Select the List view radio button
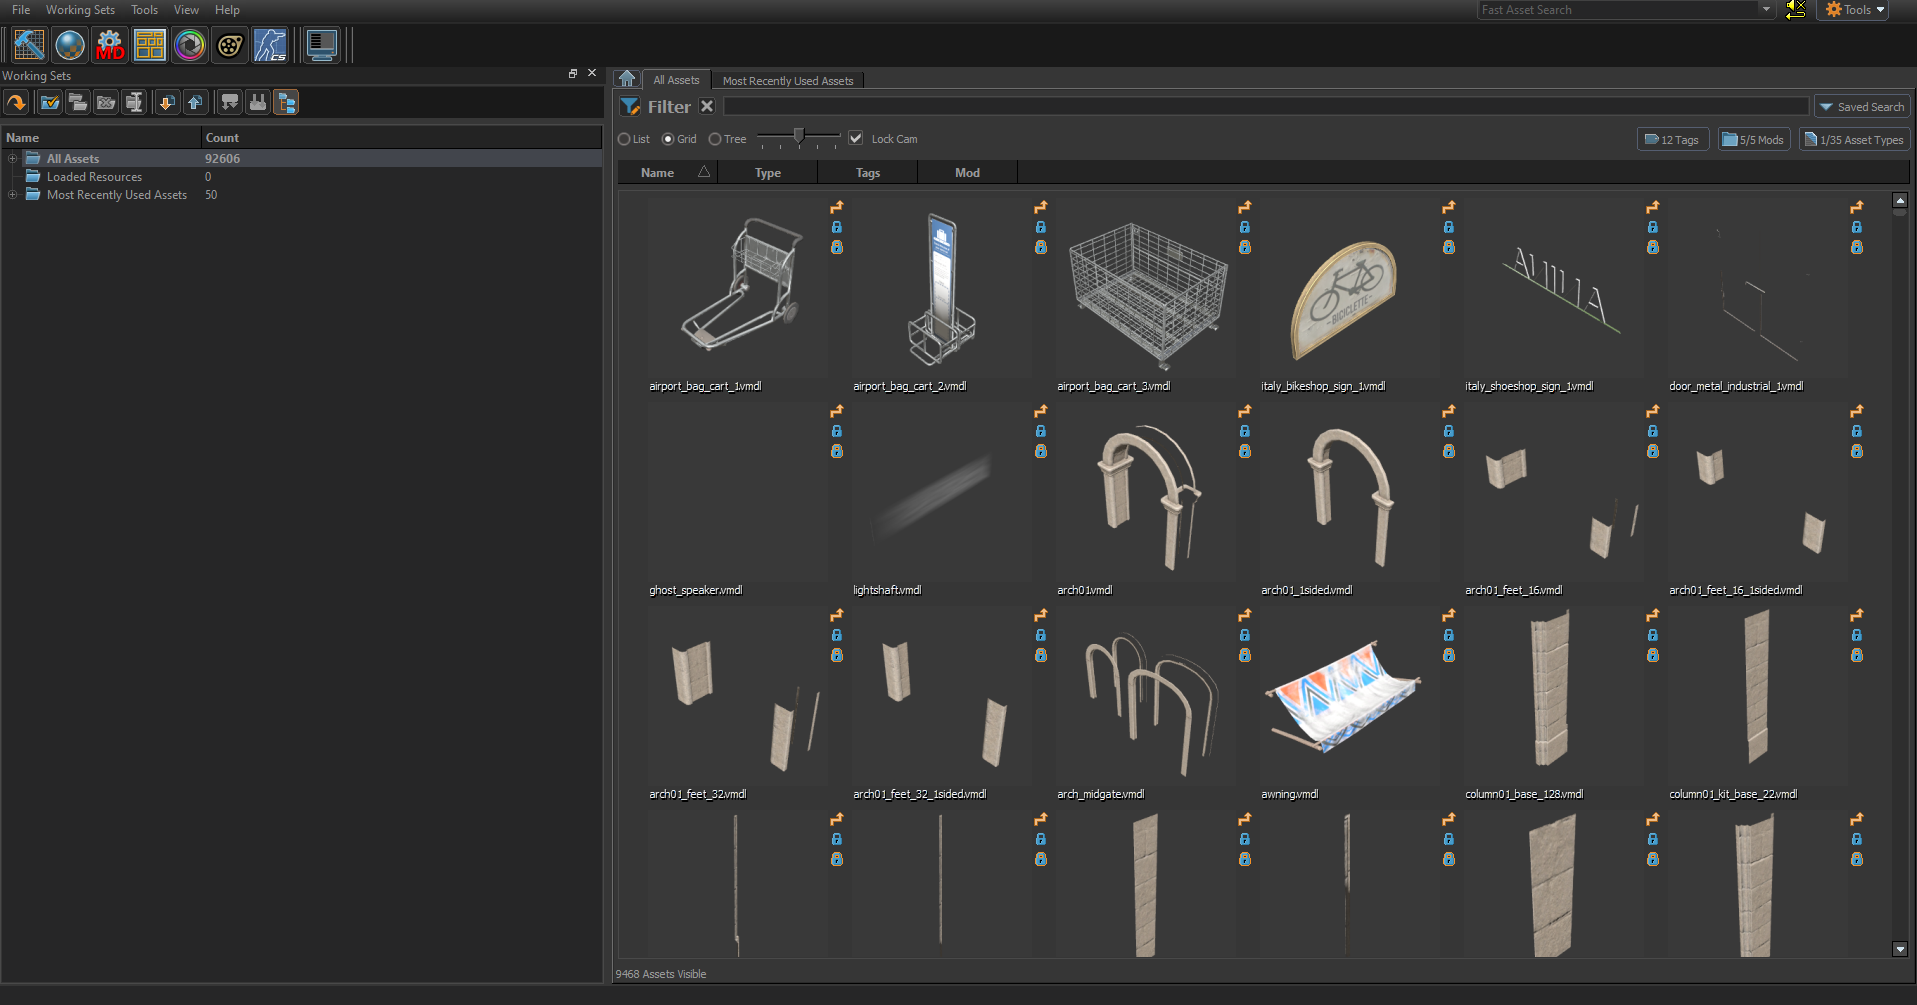The width and height of the screenshot is (1917, 1005). [624, 139]
